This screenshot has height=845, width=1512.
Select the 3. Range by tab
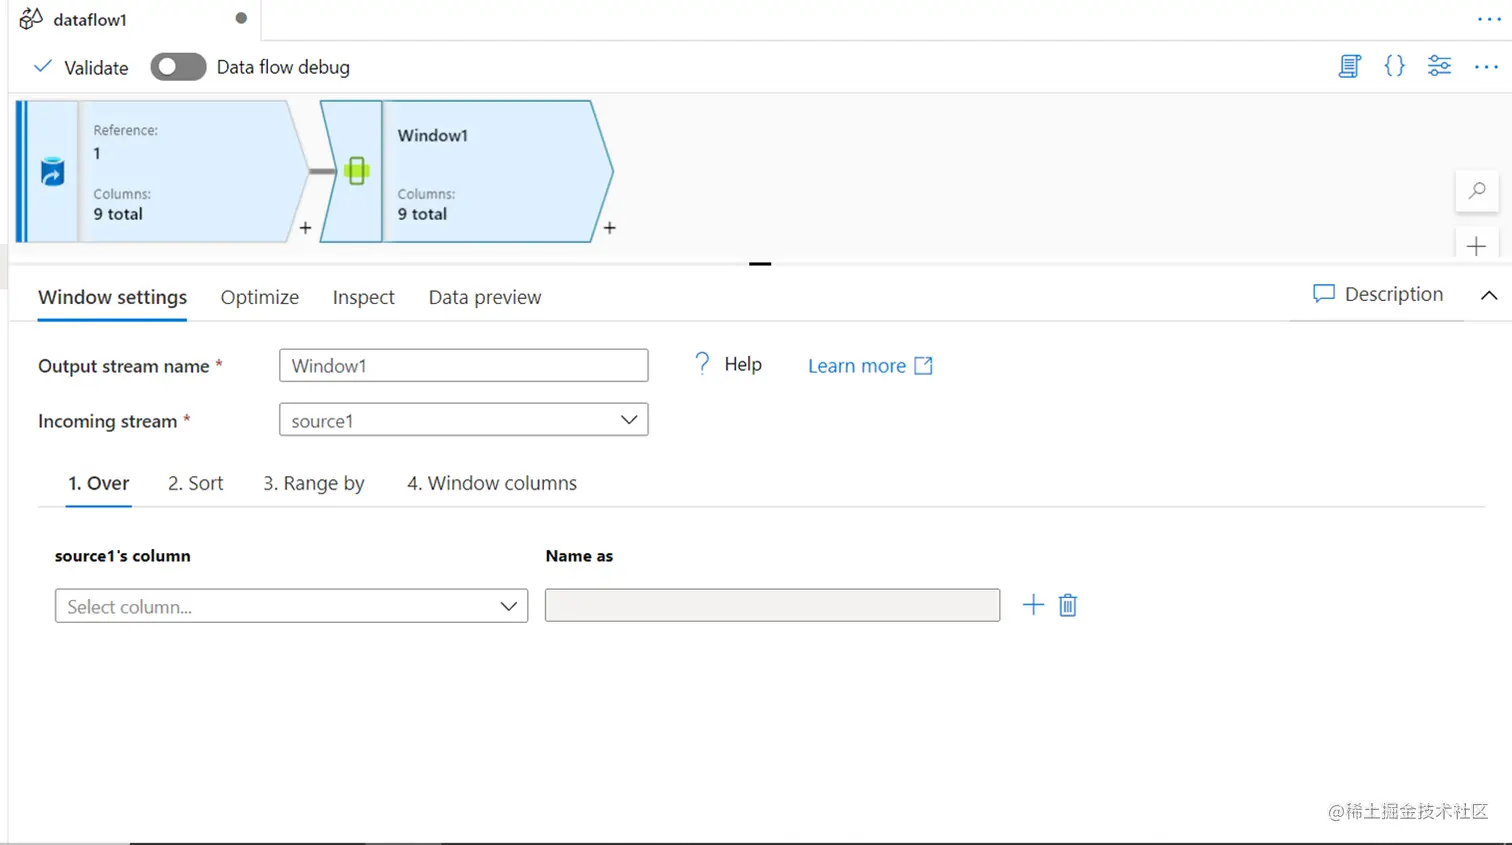pyautogui.click(x=313, y=483)
